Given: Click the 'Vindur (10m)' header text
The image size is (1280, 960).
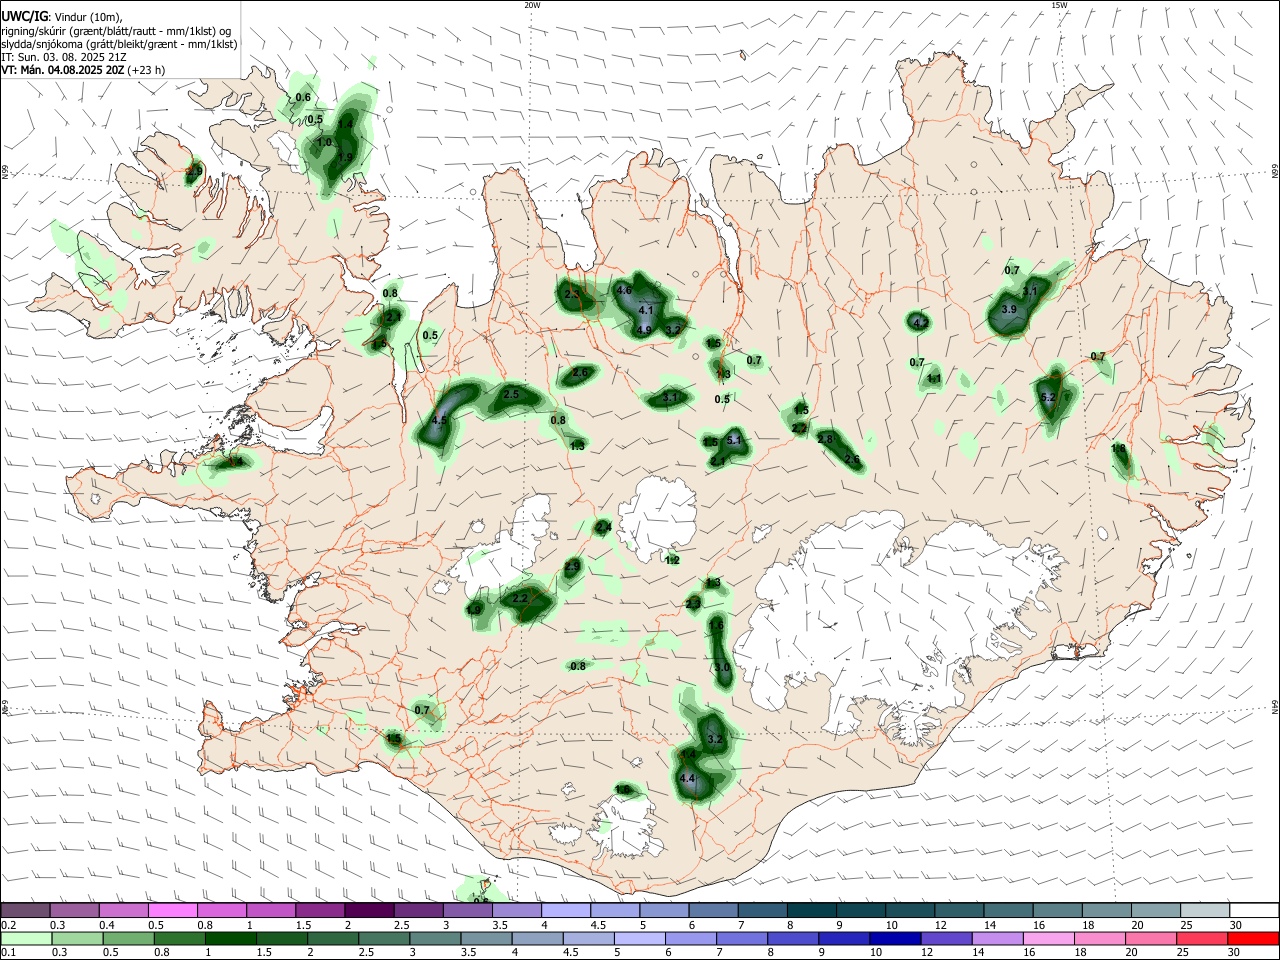Looking at the screenshot, I should click(88, 17).
